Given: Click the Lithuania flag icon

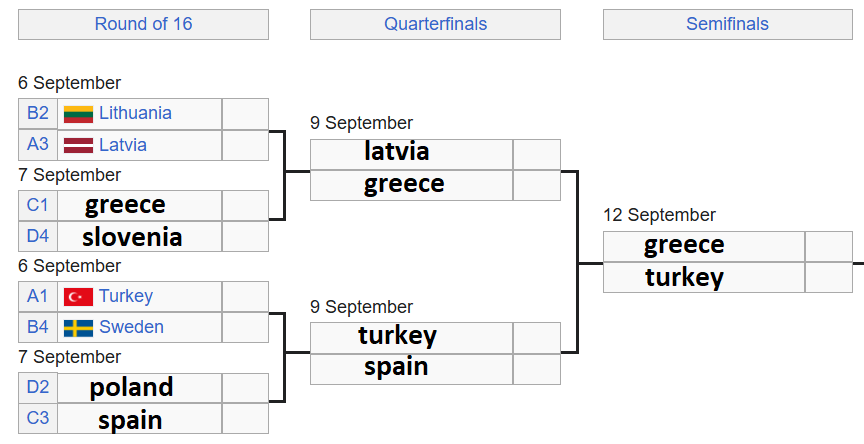Looking at the screenshot, I should coord(78,114).
